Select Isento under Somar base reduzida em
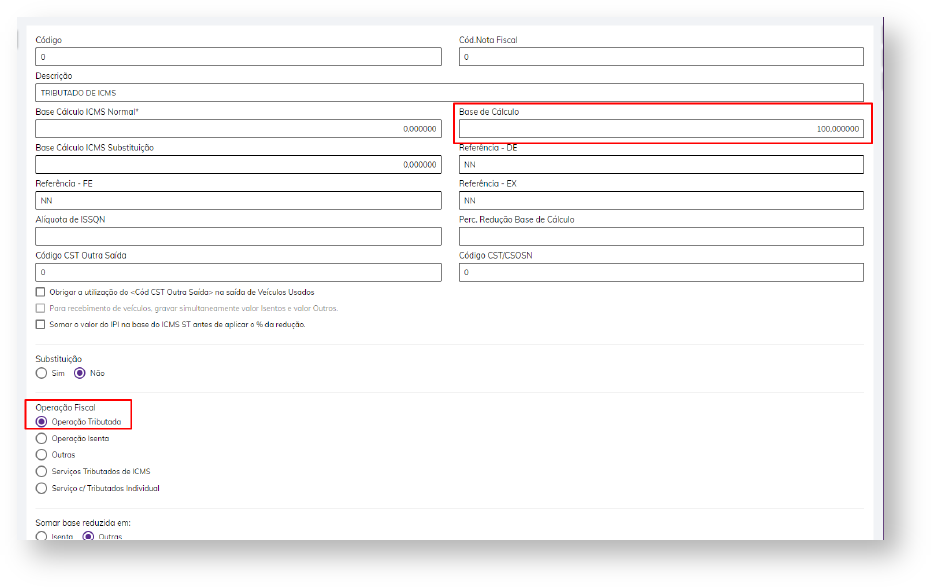932x588 pixels. pos(41,536)
